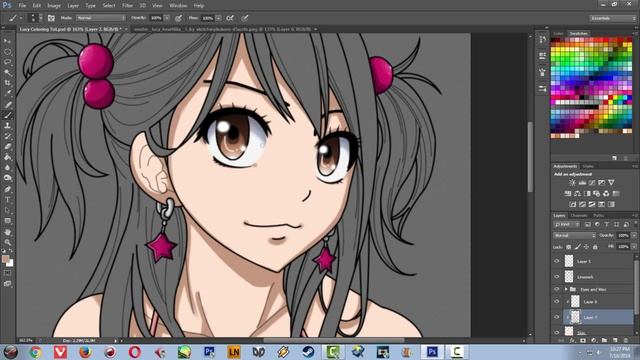The image size is (640, 360).
Task: Hide Layer 7 visibility eye
Action: (x=557, y=317)
